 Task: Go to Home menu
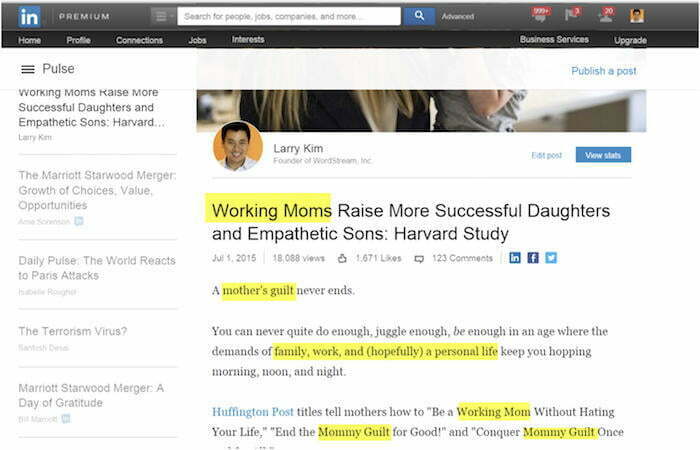[29, 40]
